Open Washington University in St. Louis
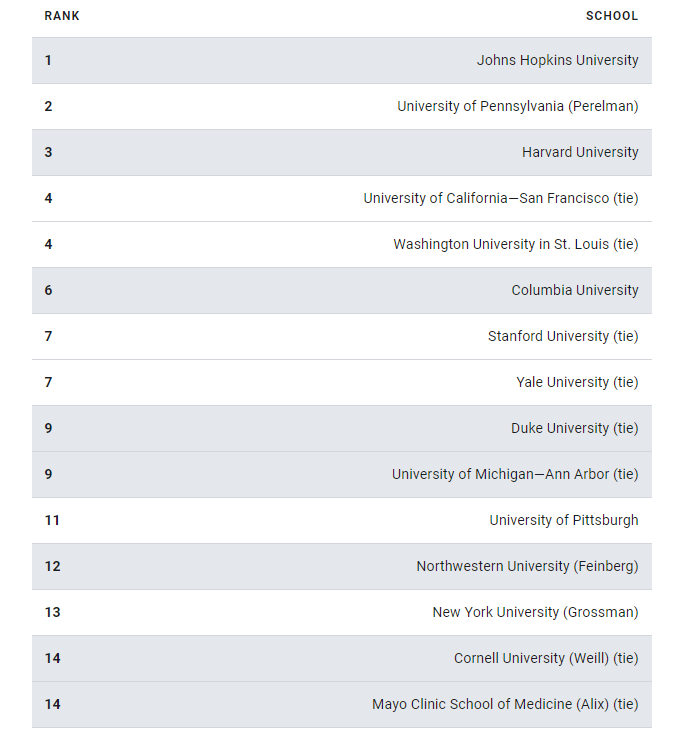The width and height of the screenshot is (682, 742). point(515,244)
